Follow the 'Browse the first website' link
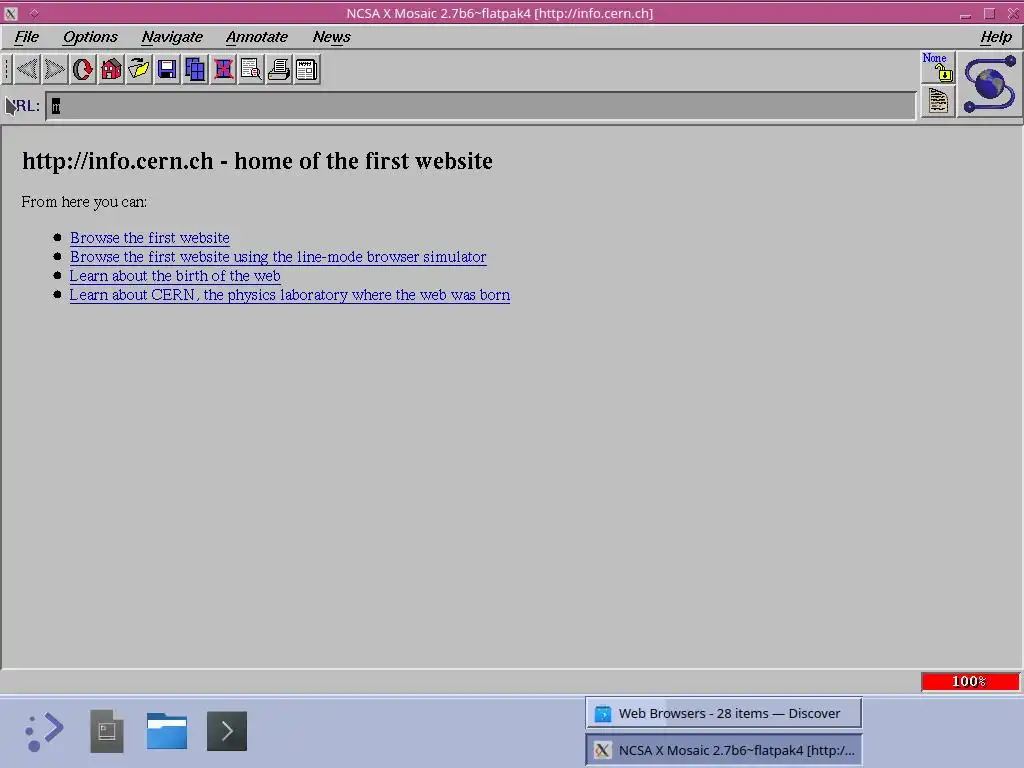Viewport: 1024px width, 768px height. pos(150,238)
